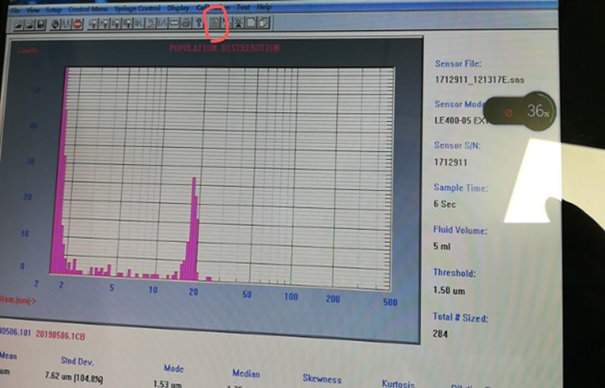Select the red 20190506.1CB file label

[61, 335]
